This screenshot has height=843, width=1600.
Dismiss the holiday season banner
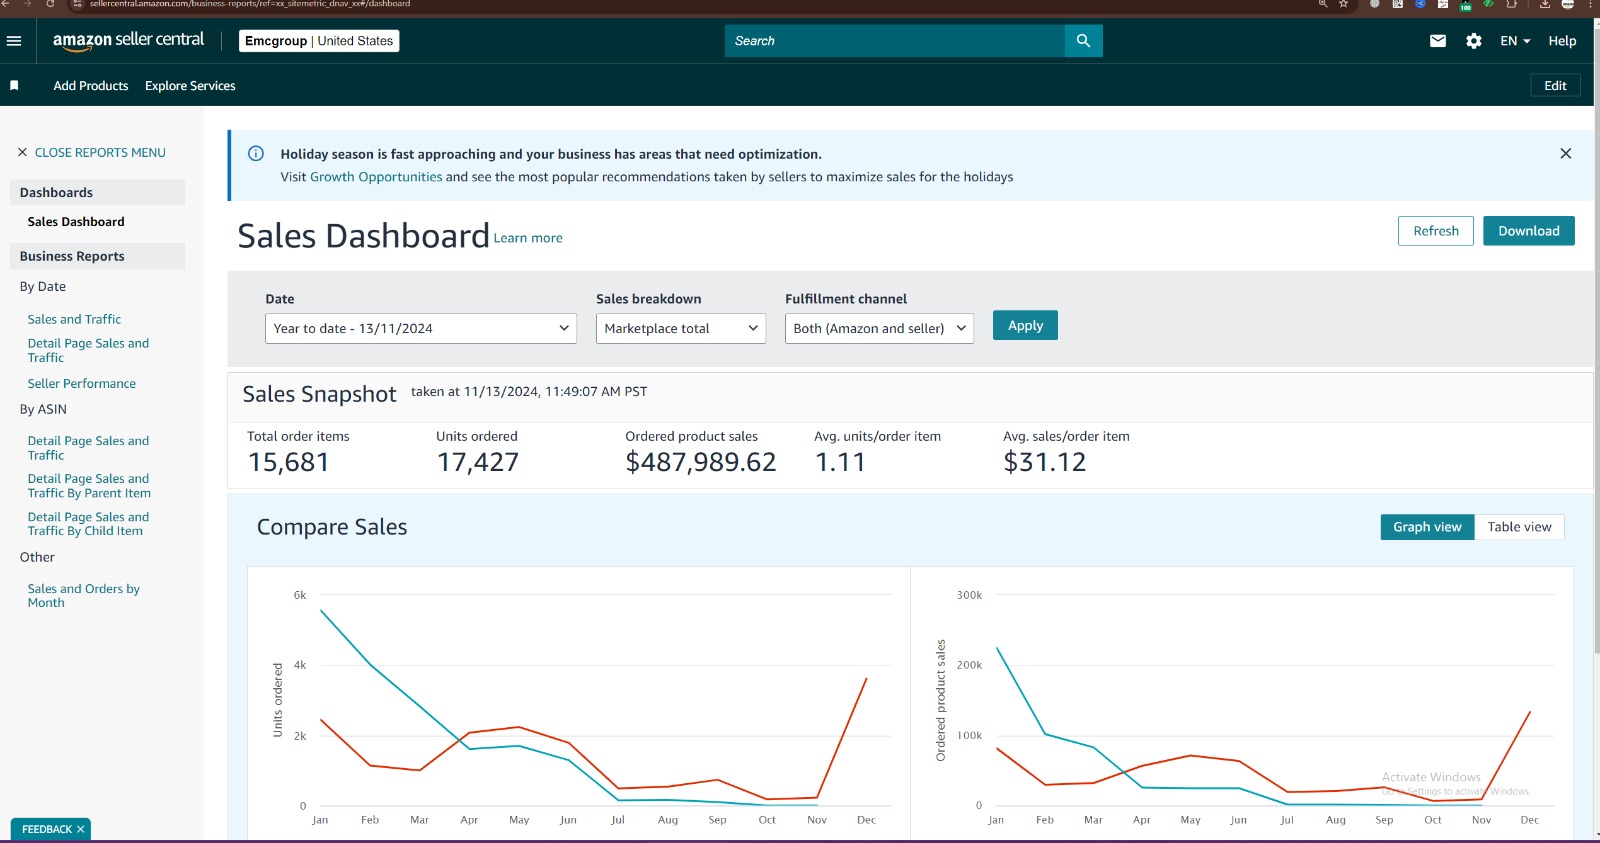1566,153
